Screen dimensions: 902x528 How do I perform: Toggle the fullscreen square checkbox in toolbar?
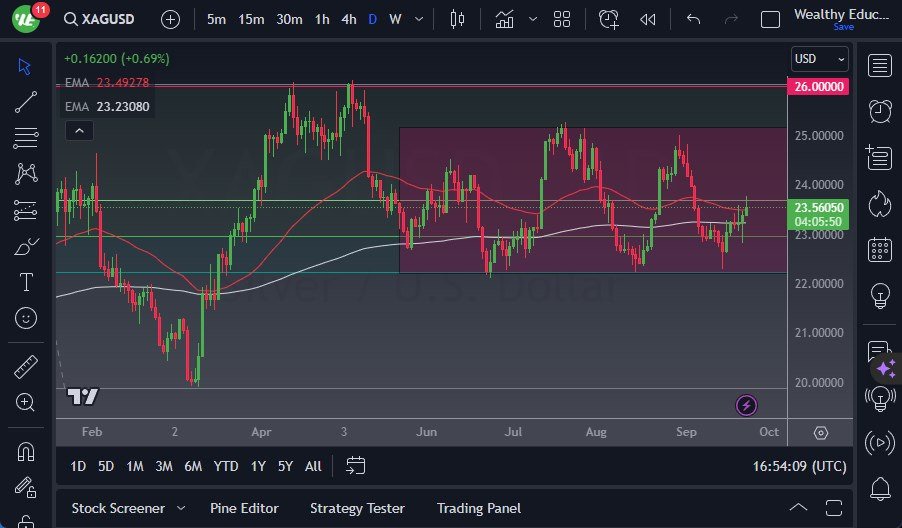[x=770, y=19]
